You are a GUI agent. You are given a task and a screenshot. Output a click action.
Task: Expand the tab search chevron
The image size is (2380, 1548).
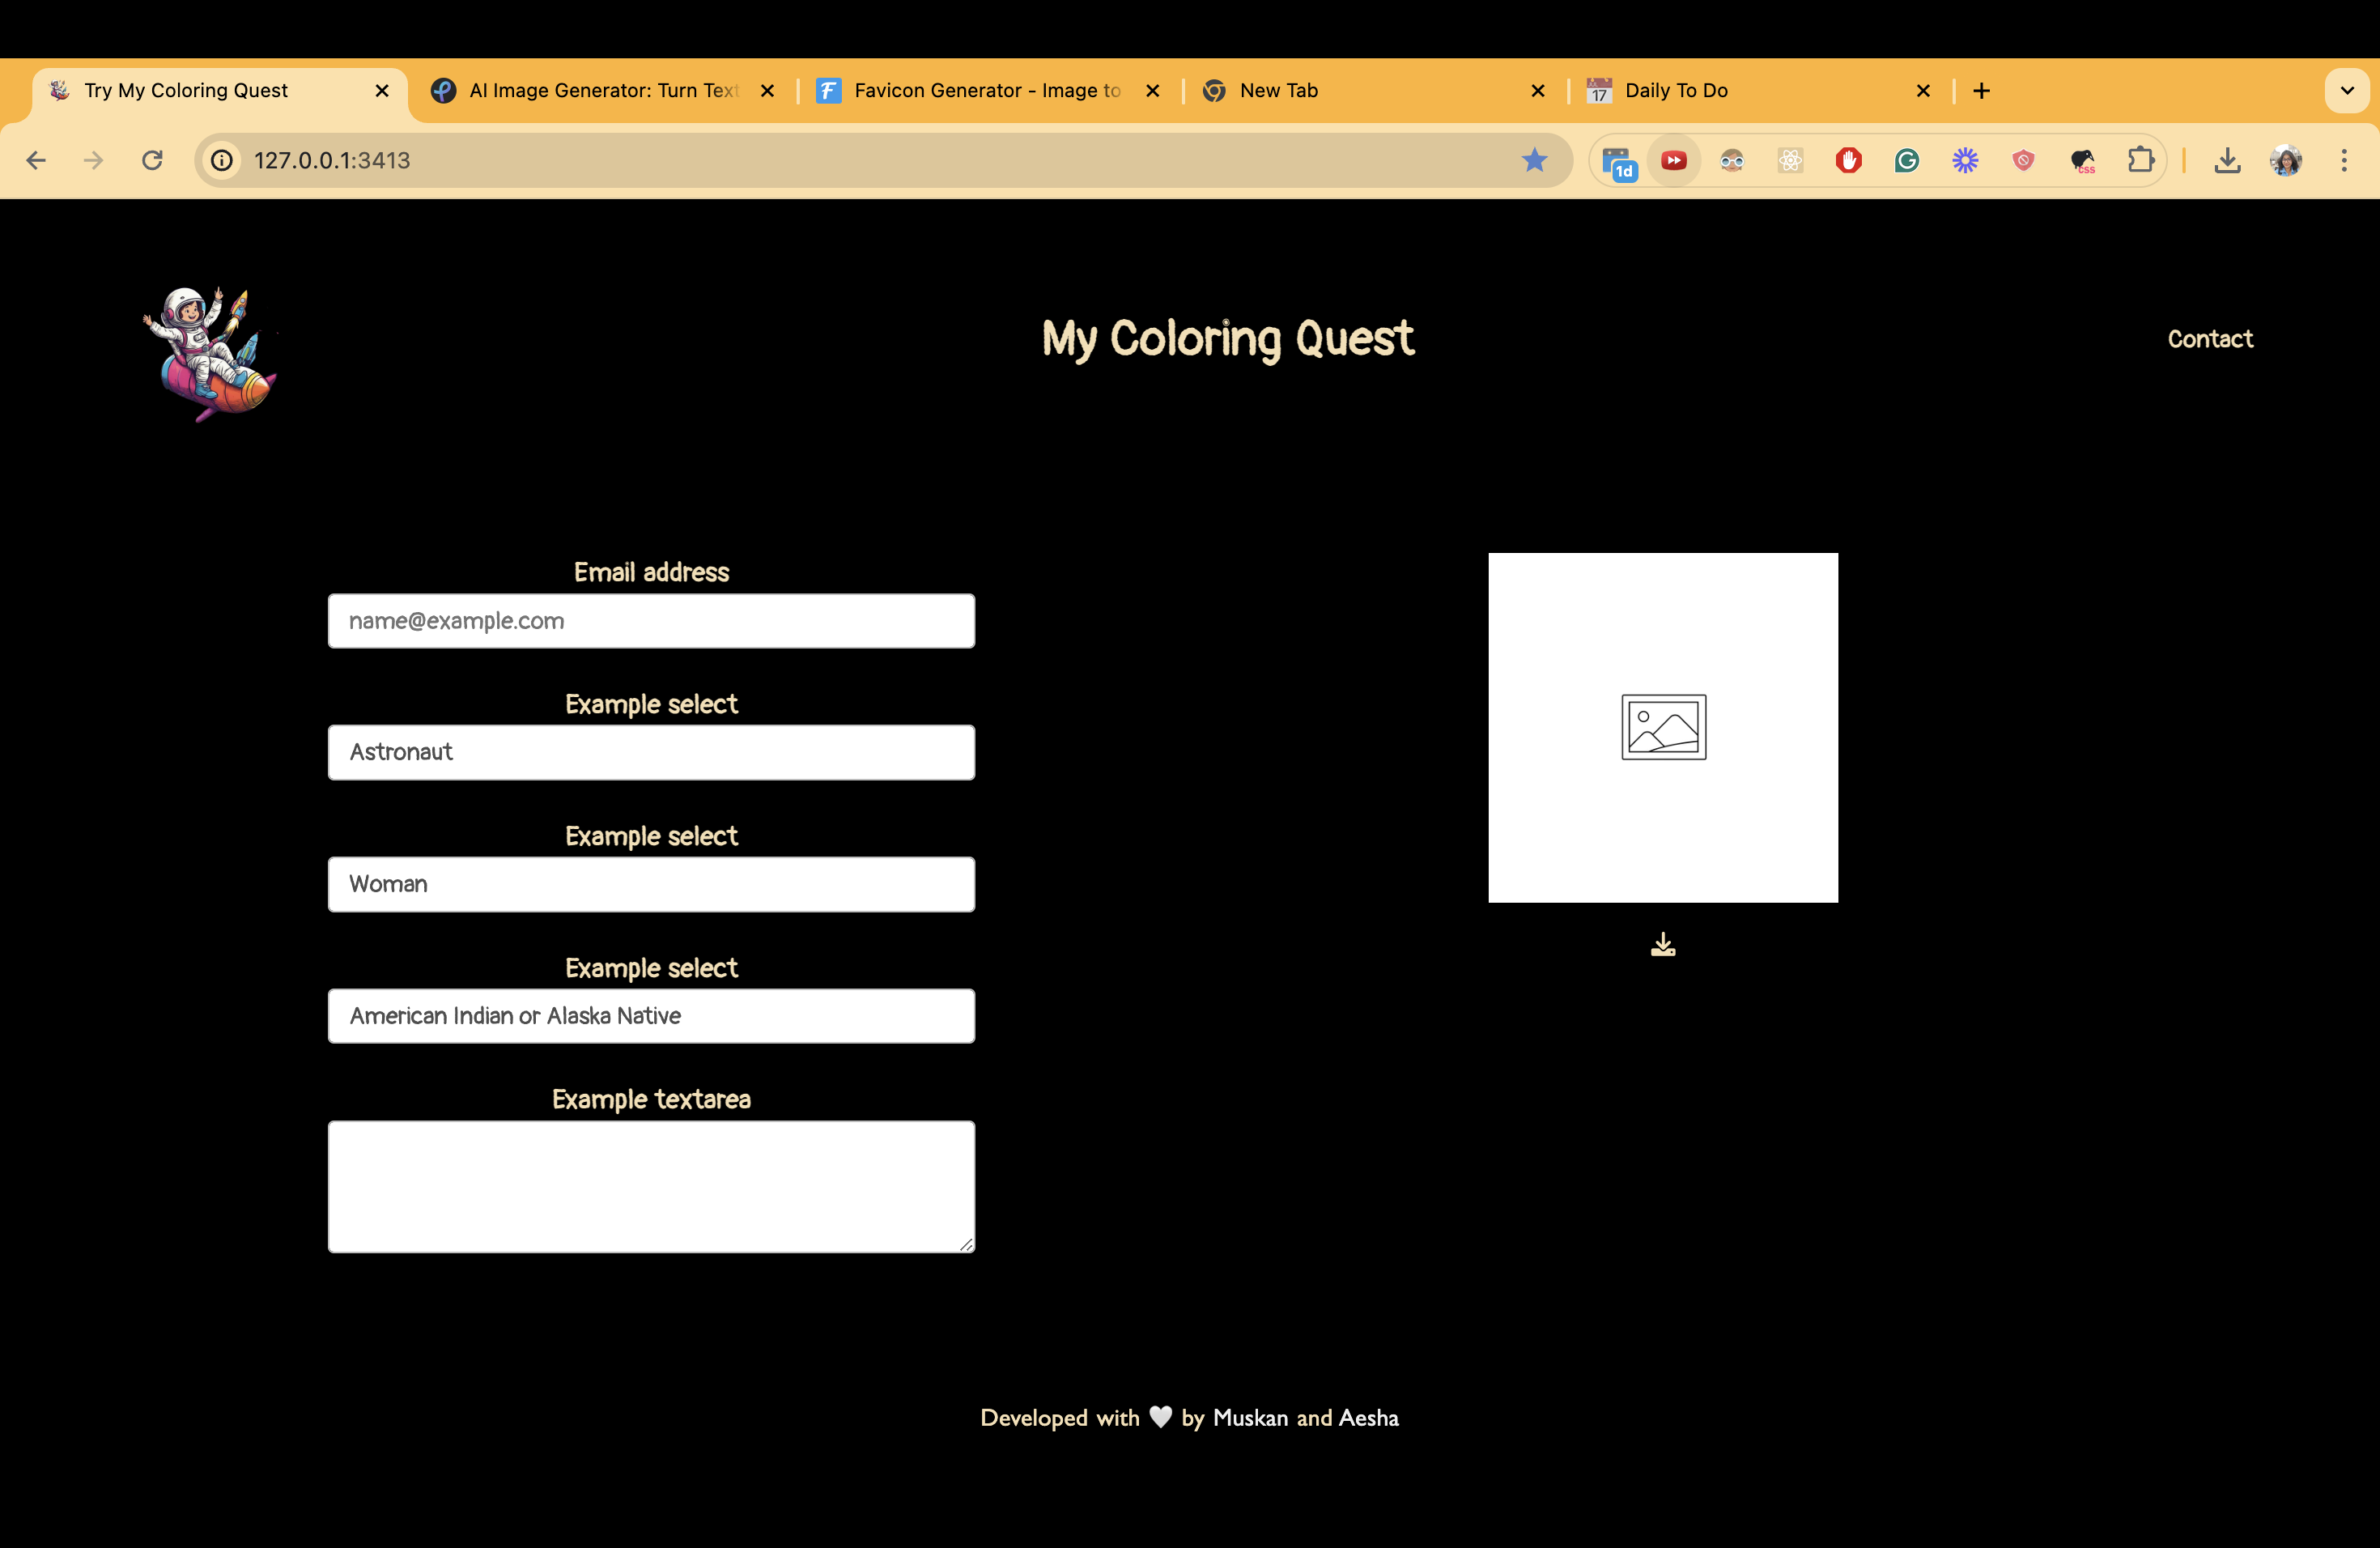(2346, 90)
